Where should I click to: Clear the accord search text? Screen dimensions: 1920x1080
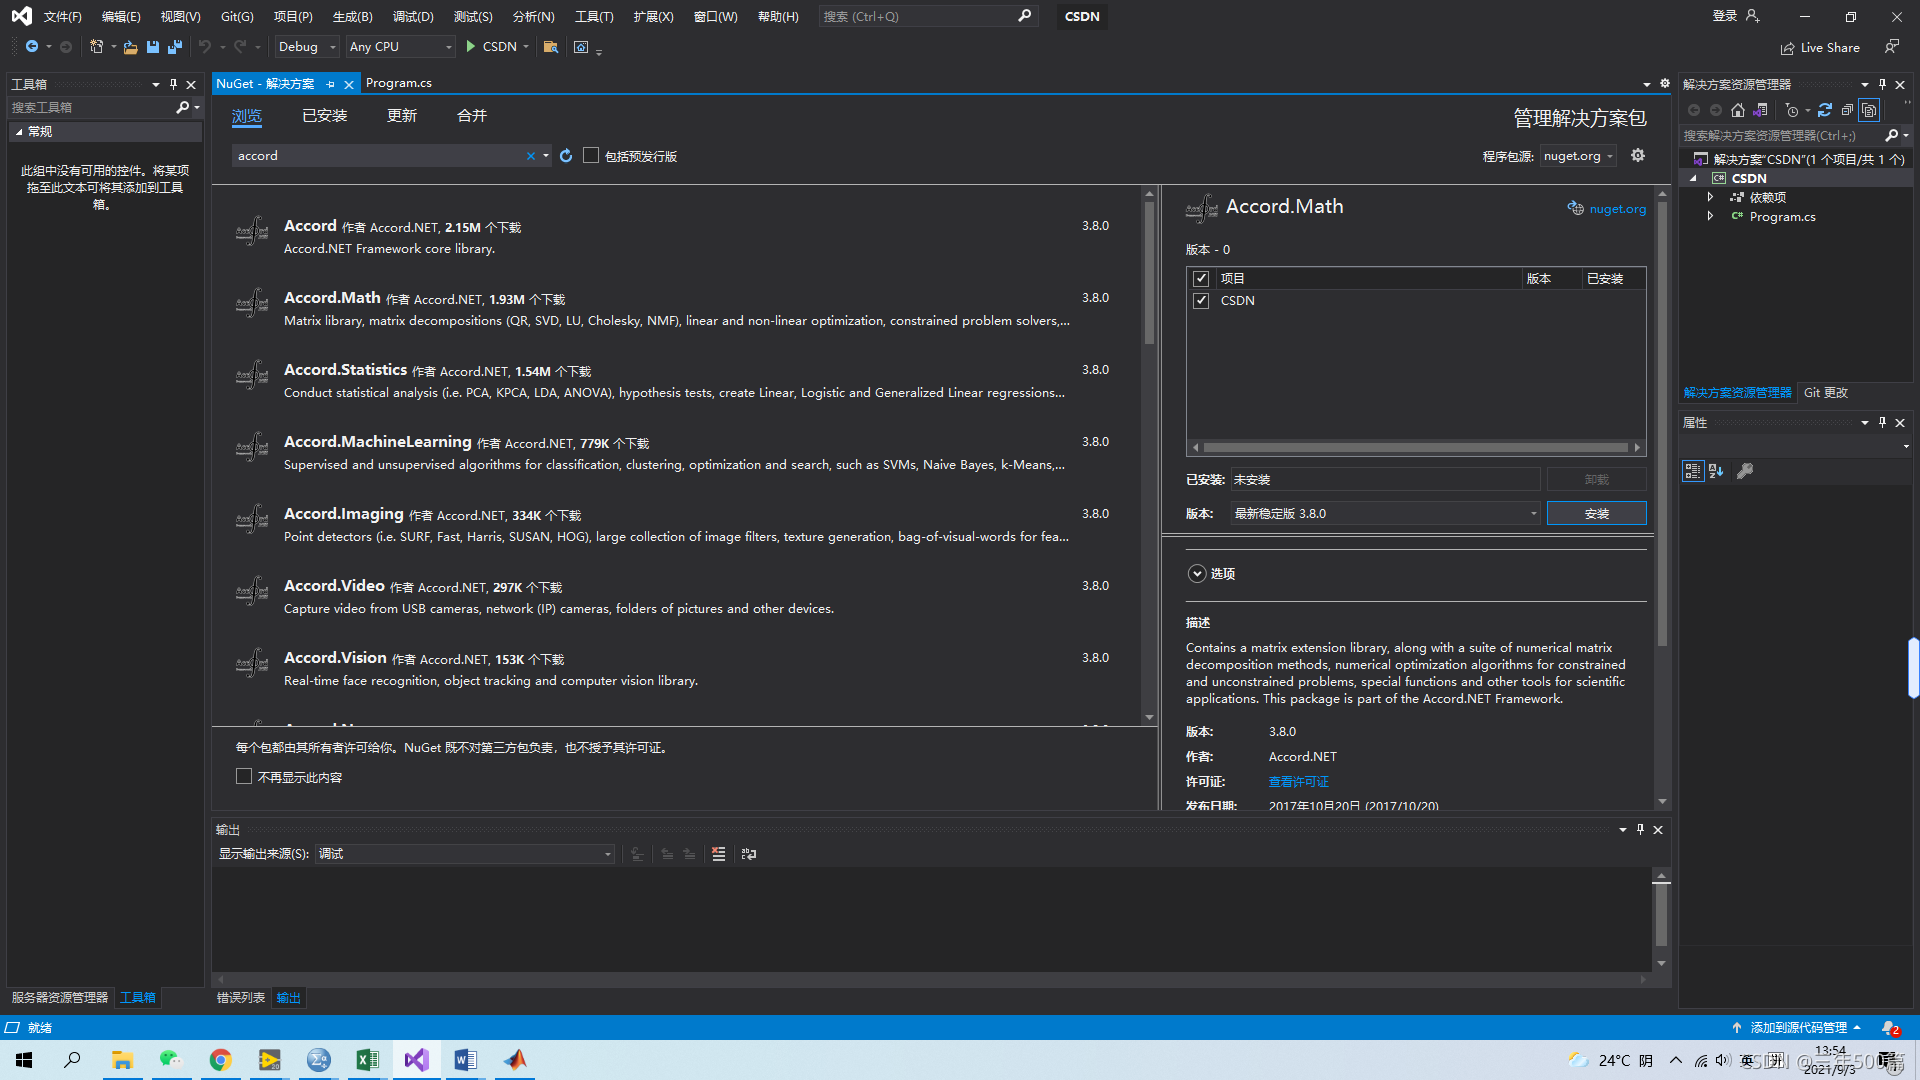tap(531, 156)
